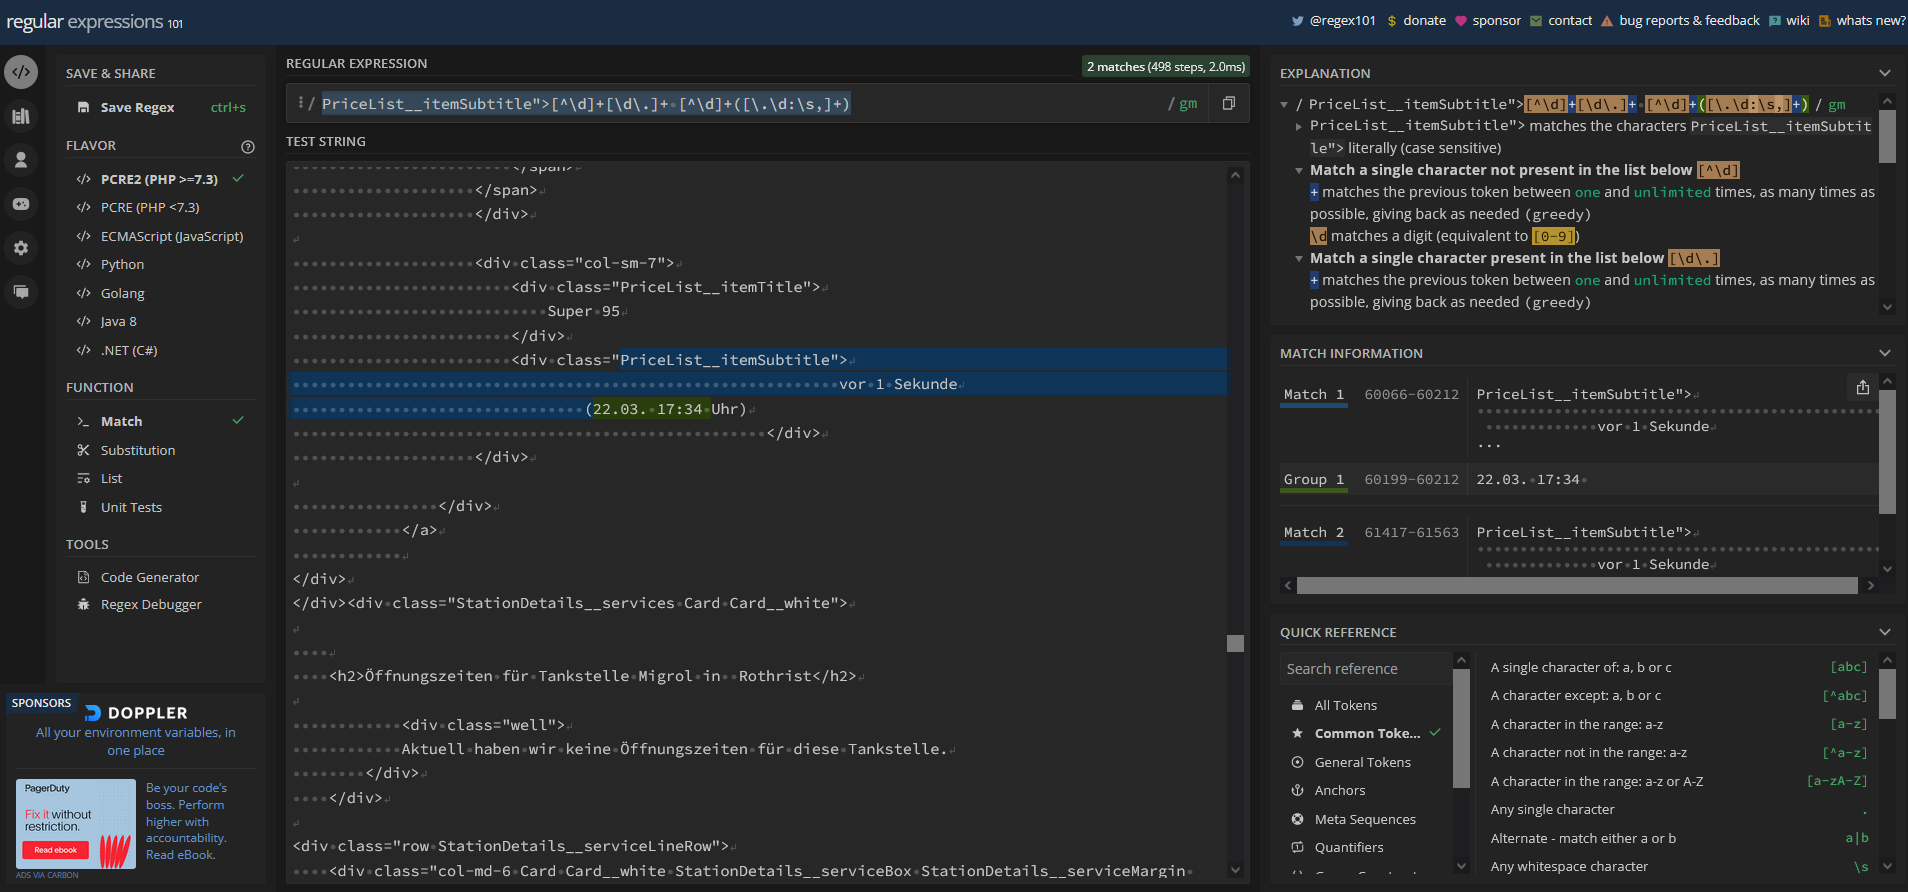Focus the Search reference field

coord(1364,669)
